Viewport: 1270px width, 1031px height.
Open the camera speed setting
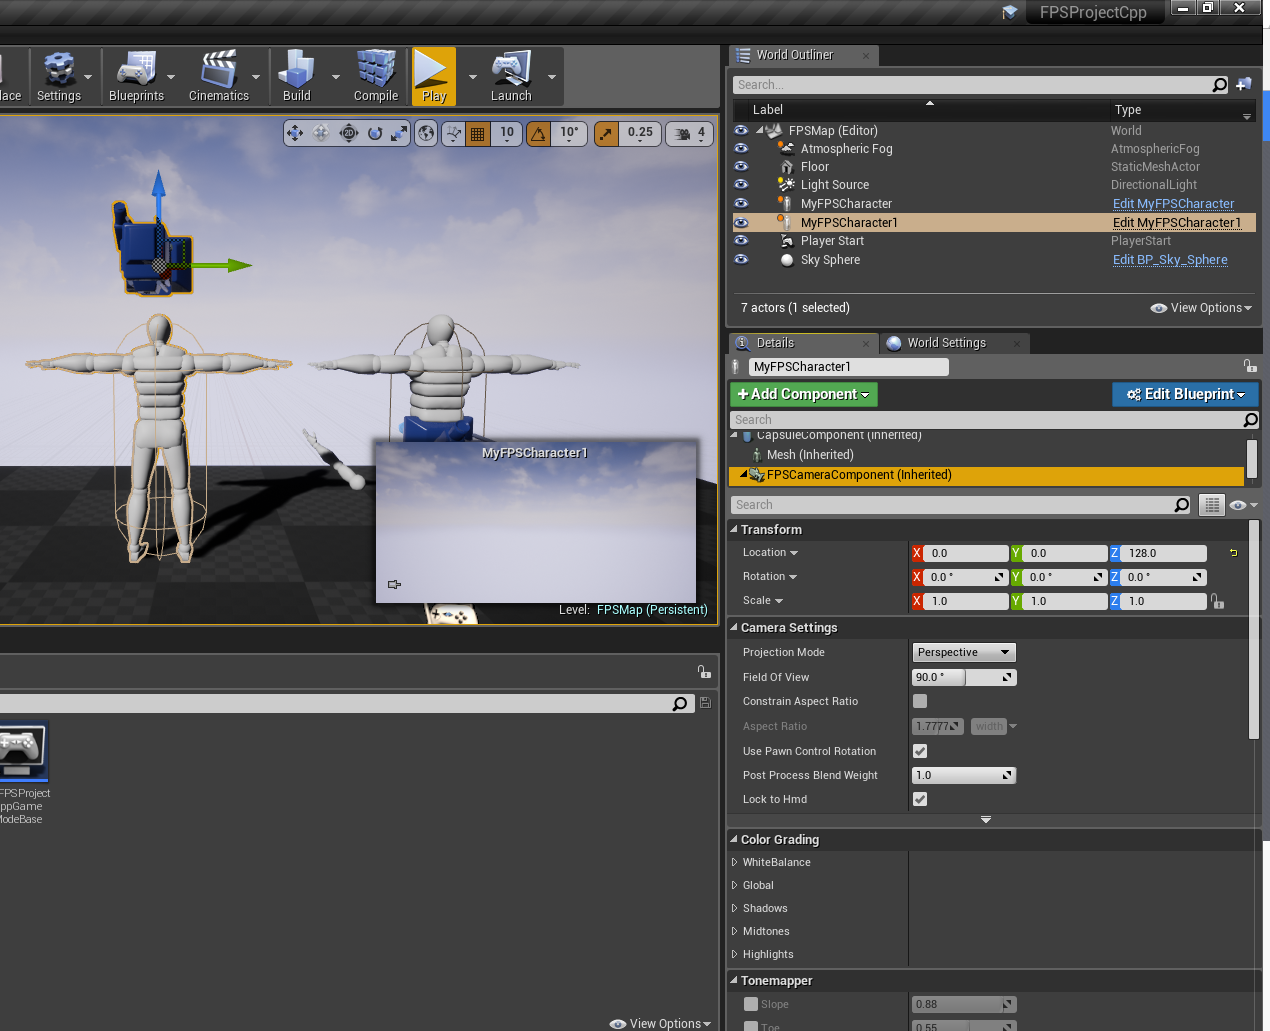(x=691, y=133)
